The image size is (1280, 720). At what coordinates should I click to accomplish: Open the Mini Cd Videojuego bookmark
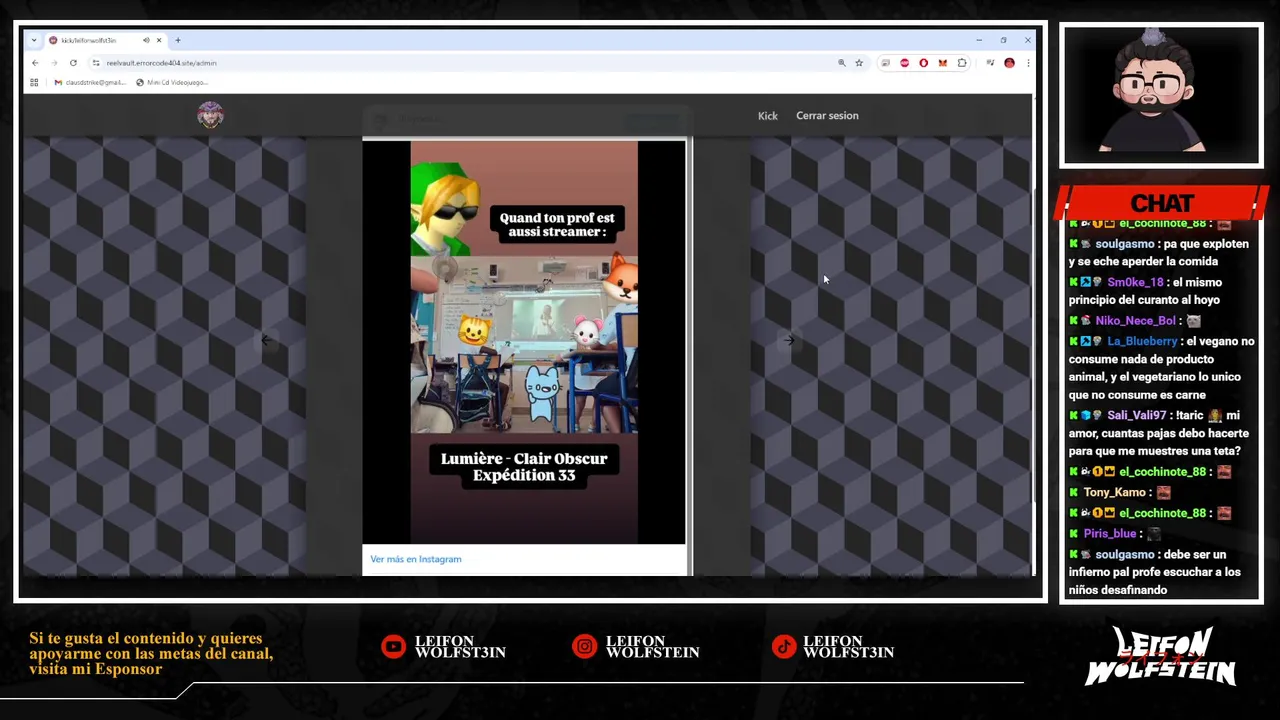(x=172, y=82)
